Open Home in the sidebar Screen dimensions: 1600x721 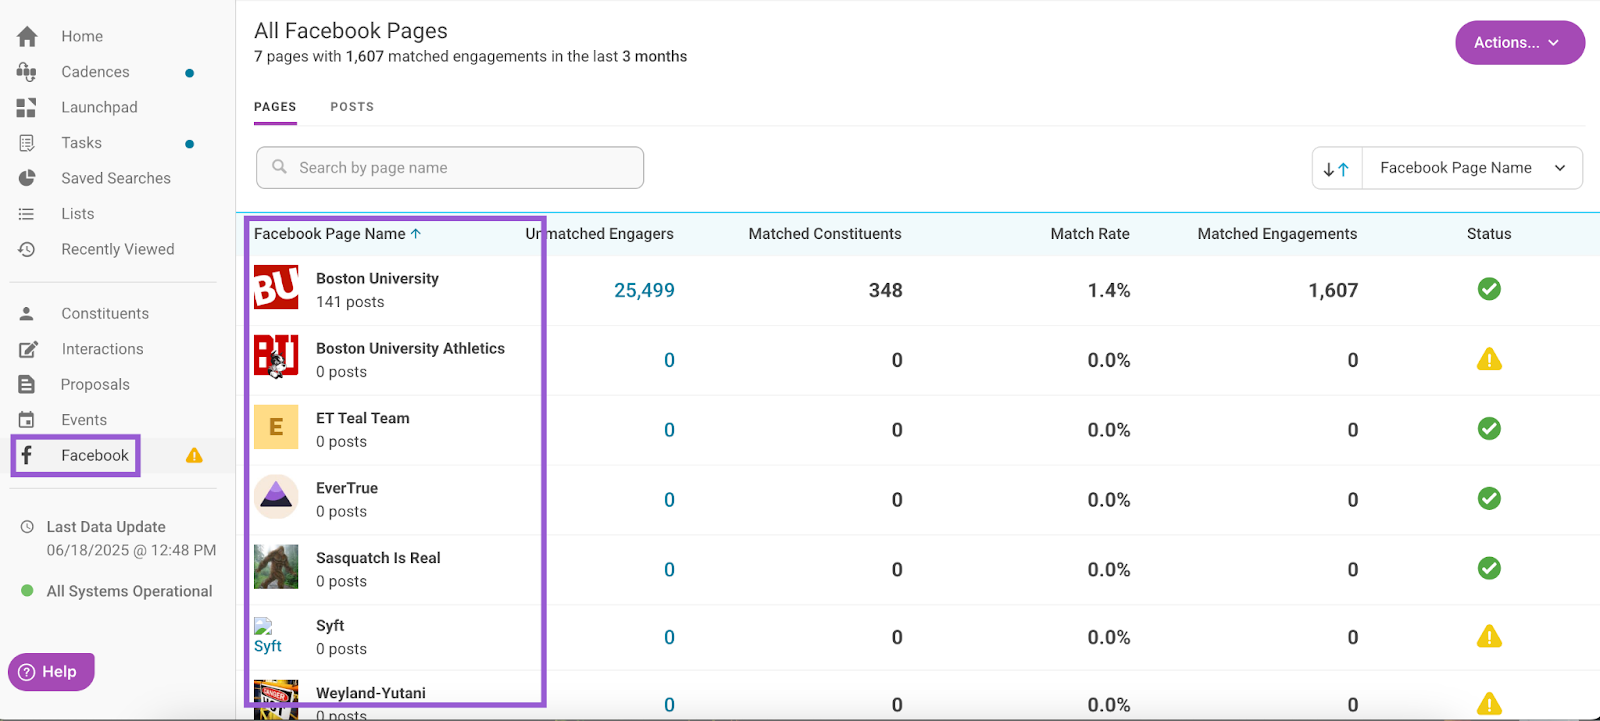point(82,36)
